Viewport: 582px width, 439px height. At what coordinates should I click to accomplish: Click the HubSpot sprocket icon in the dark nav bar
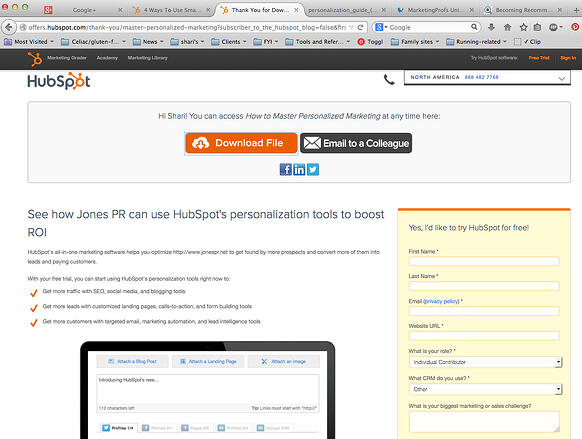click(35, 59)
